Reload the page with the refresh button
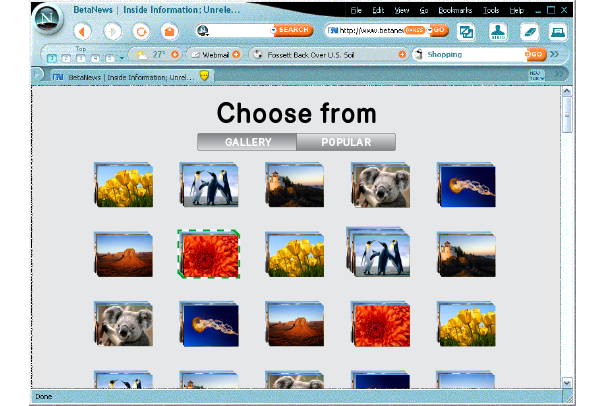 141,31
